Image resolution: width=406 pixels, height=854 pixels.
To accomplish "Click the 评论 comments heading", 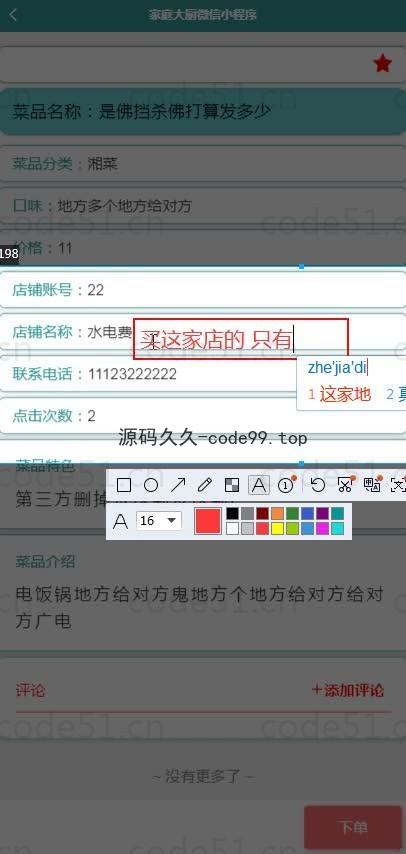I will 30,690.
